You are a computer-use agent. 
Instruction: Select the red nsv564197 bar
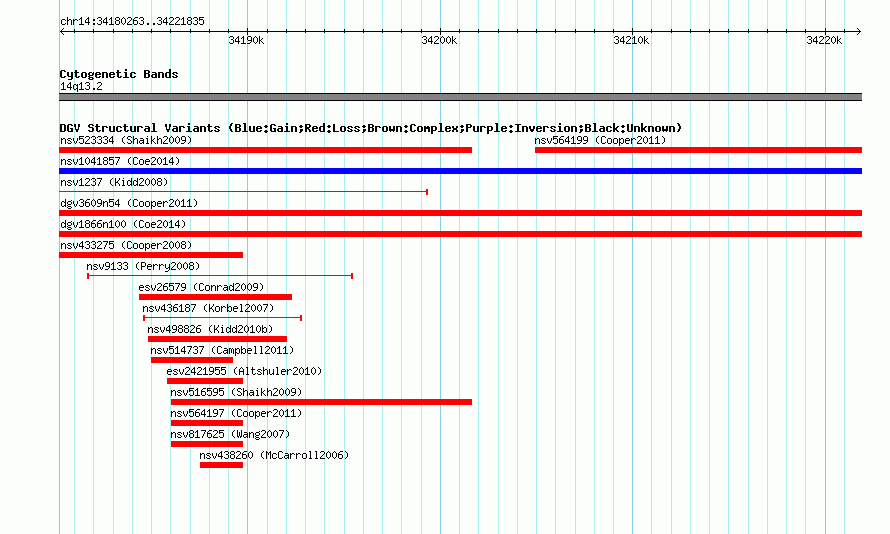207,423
